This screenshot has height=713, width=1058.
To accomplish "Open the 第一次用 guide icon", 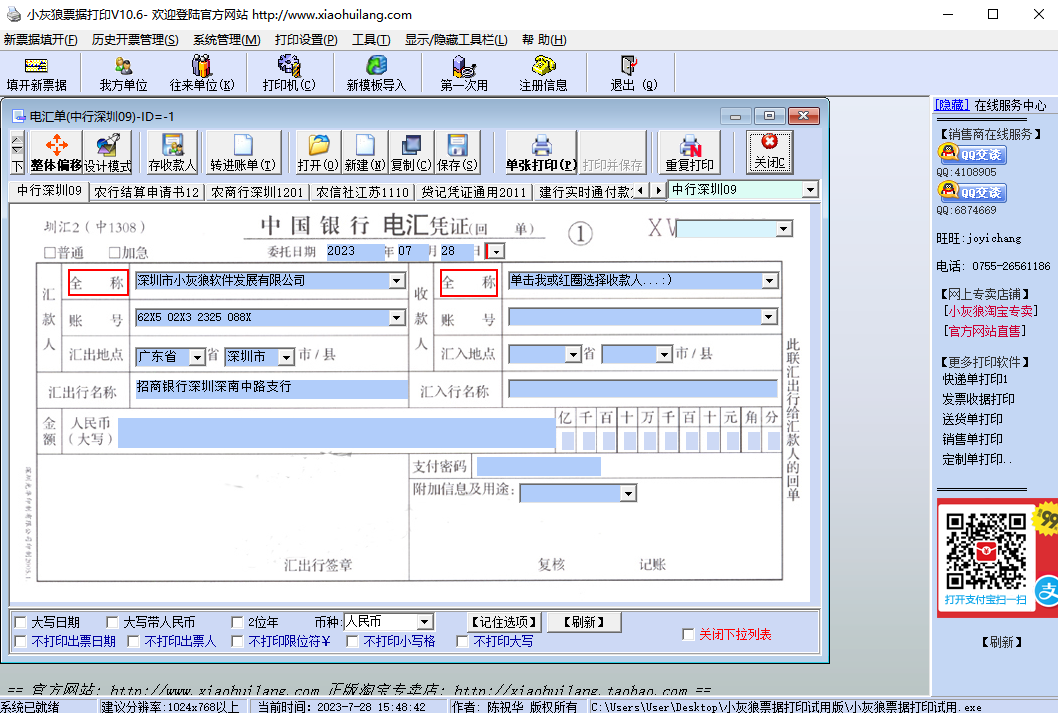I will 464,74.
